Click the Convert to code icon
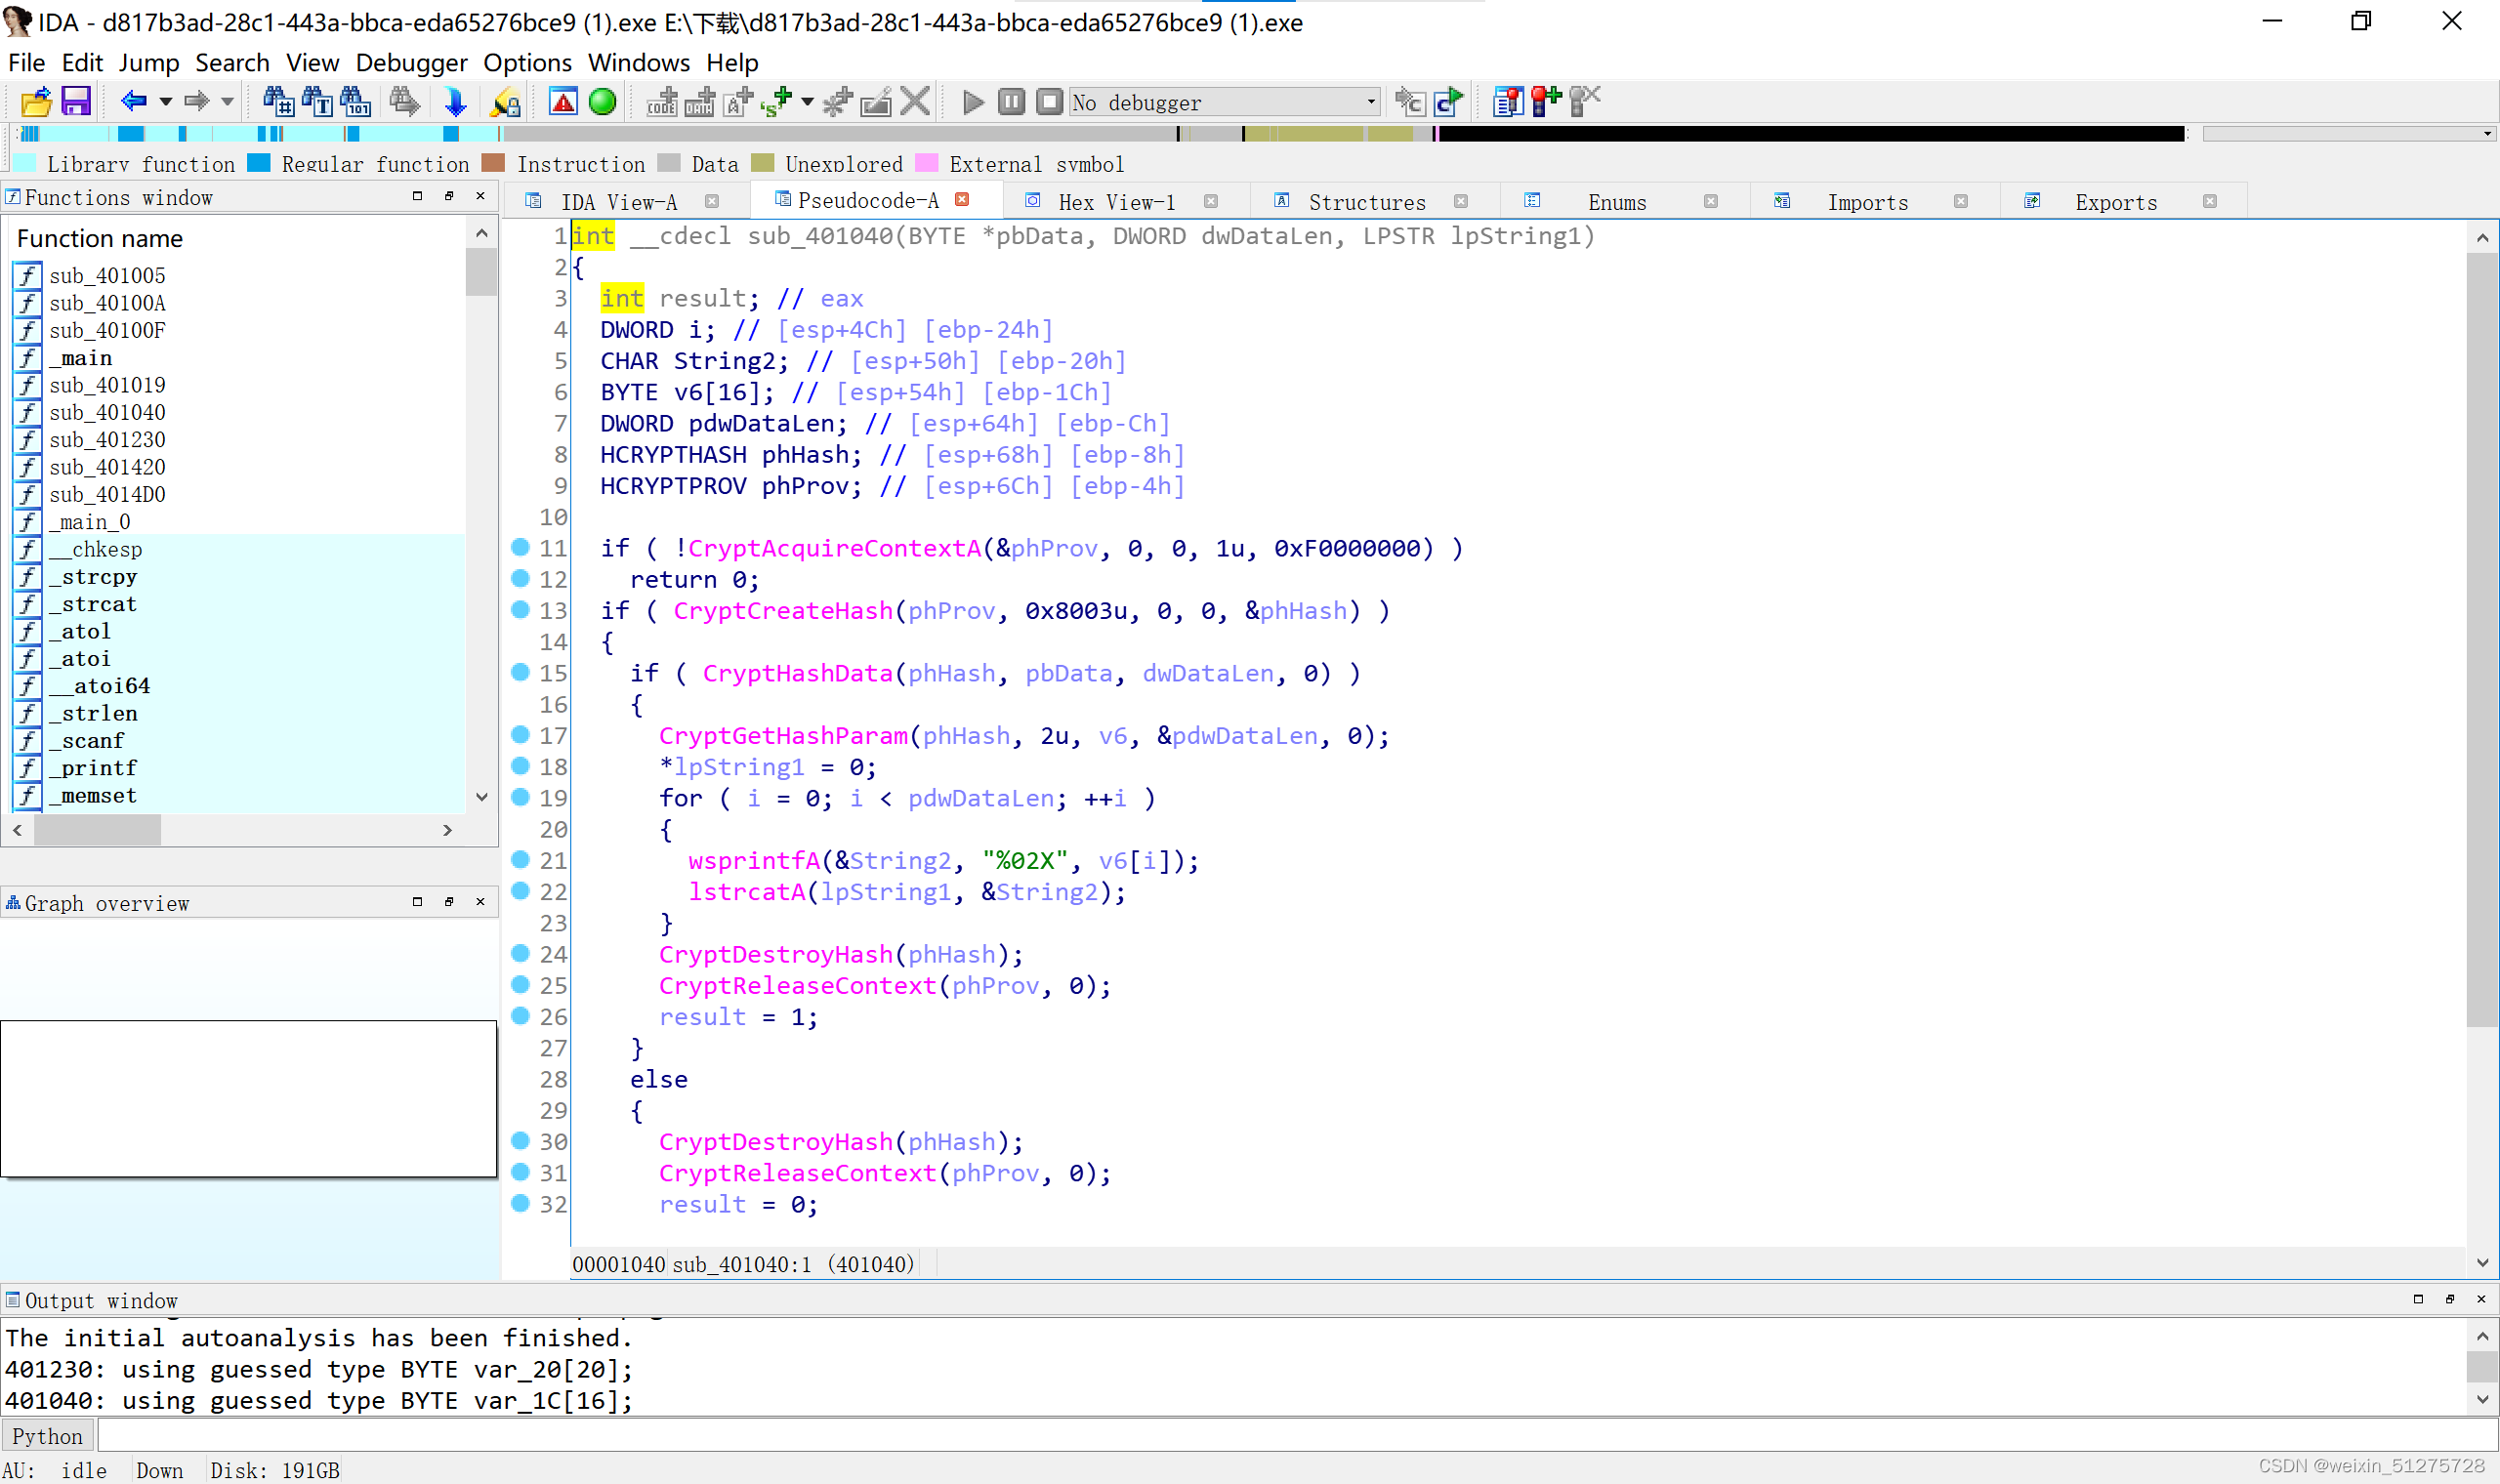Screen dimensions: 2500x1484 (662, 102)
